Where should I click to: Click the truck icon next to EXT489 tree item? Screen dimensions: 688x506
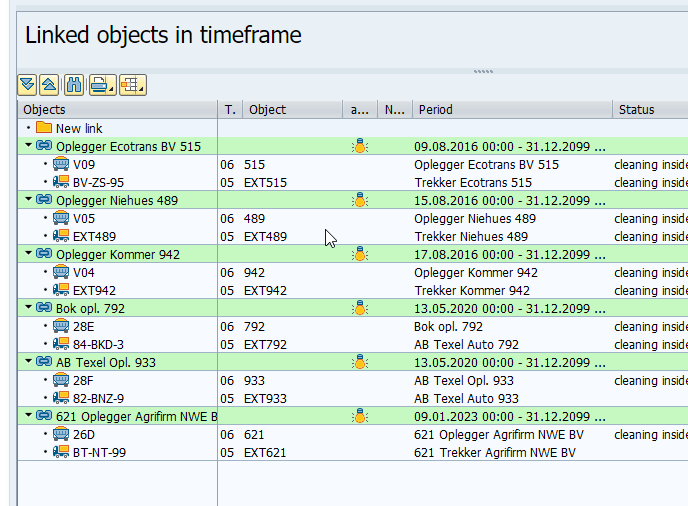[x=61, y=236]
